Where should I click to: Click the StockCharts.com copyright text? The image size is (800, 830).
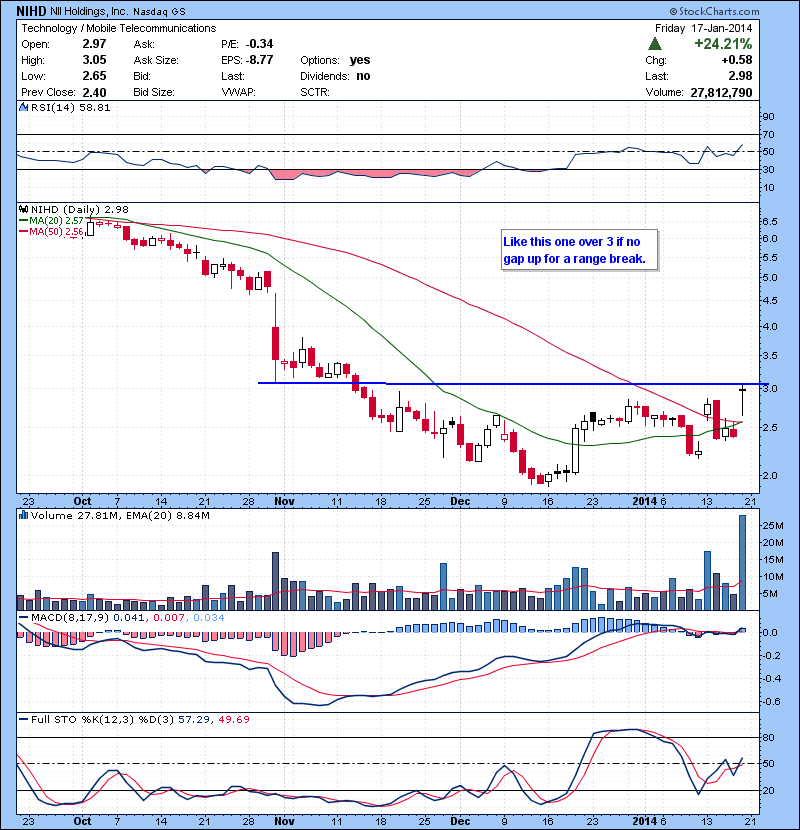[714, 11]
